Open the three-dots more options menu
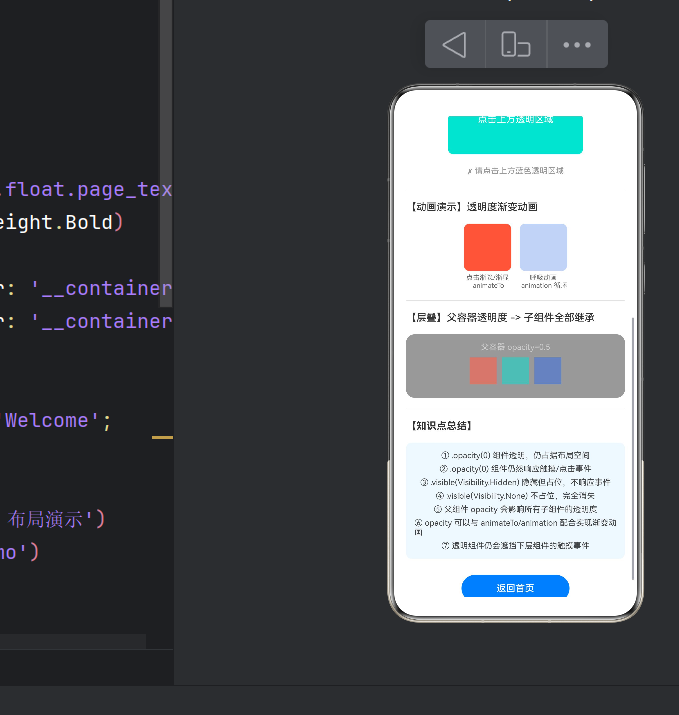The width and height of the screenshot is (679, 715). pyautogui.click(x=577, y=45)
